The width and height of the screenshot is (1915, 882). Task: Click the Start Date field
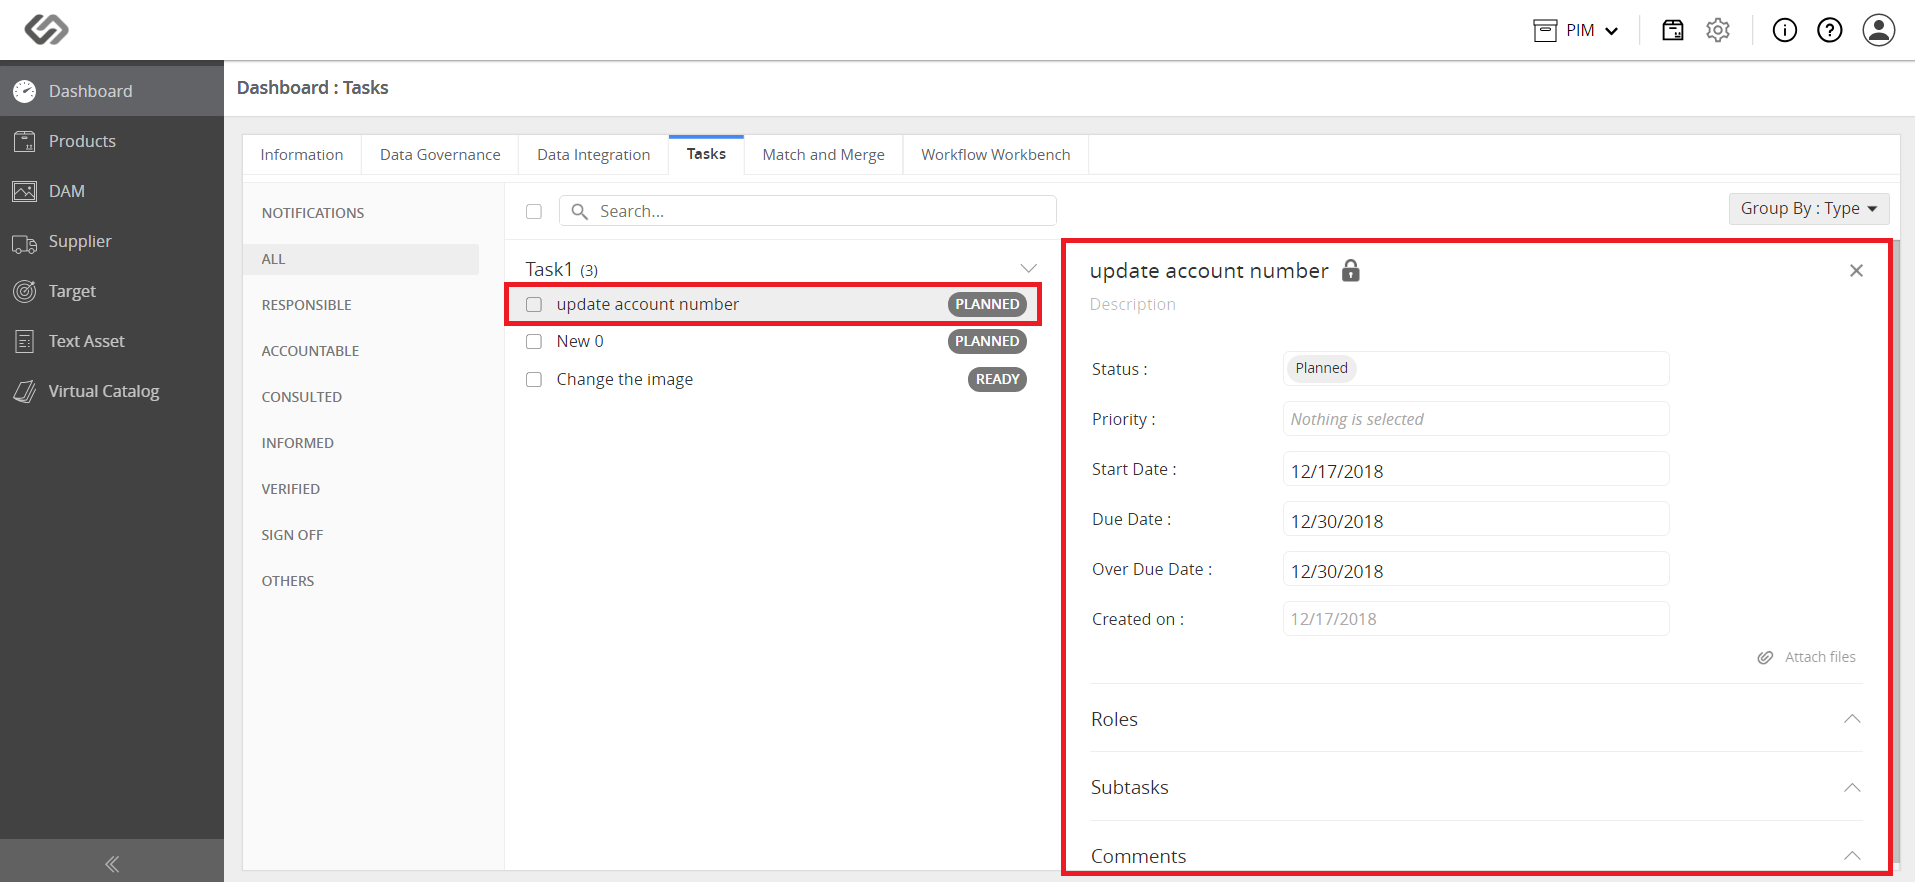pyautogui.click(x=1476, y=469)
